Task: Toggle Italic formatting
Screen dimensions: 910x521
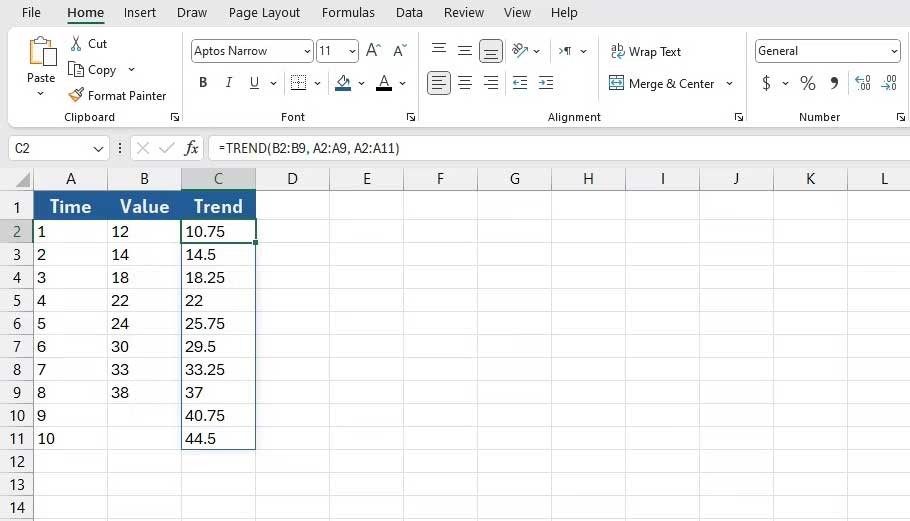Action: [x=229, y=83]
